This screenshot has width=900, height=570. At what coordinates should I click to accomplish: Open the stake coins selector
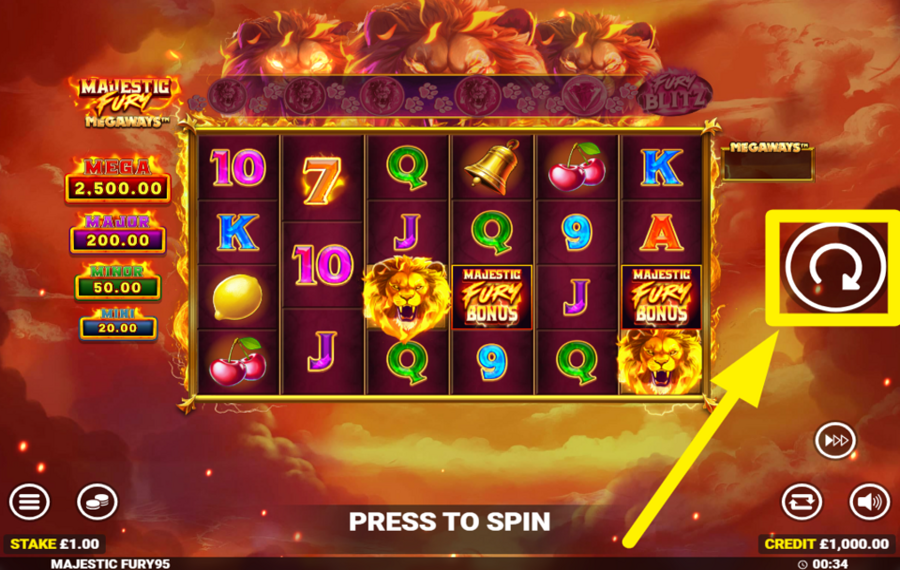(98, 502)
